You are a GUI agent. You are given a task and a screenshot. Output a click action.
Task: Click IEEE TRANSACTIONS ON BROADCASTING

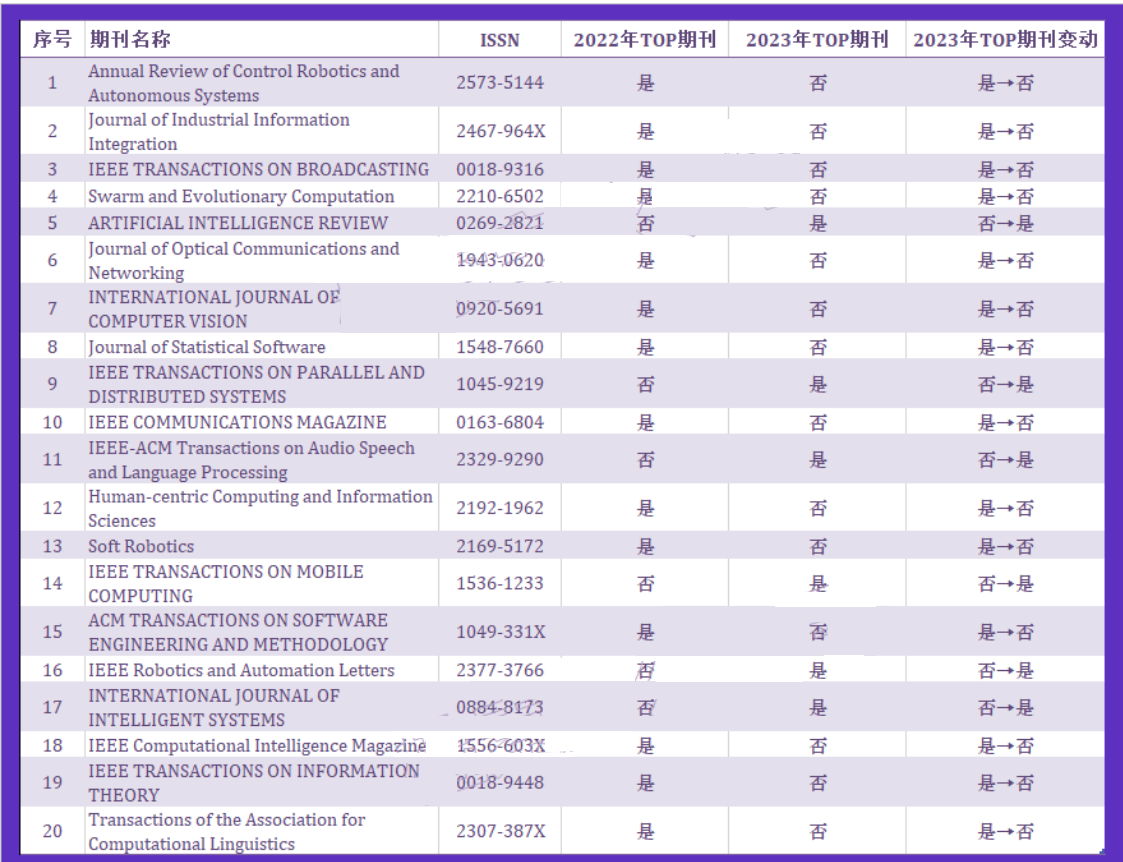click(x=259, y=170)
